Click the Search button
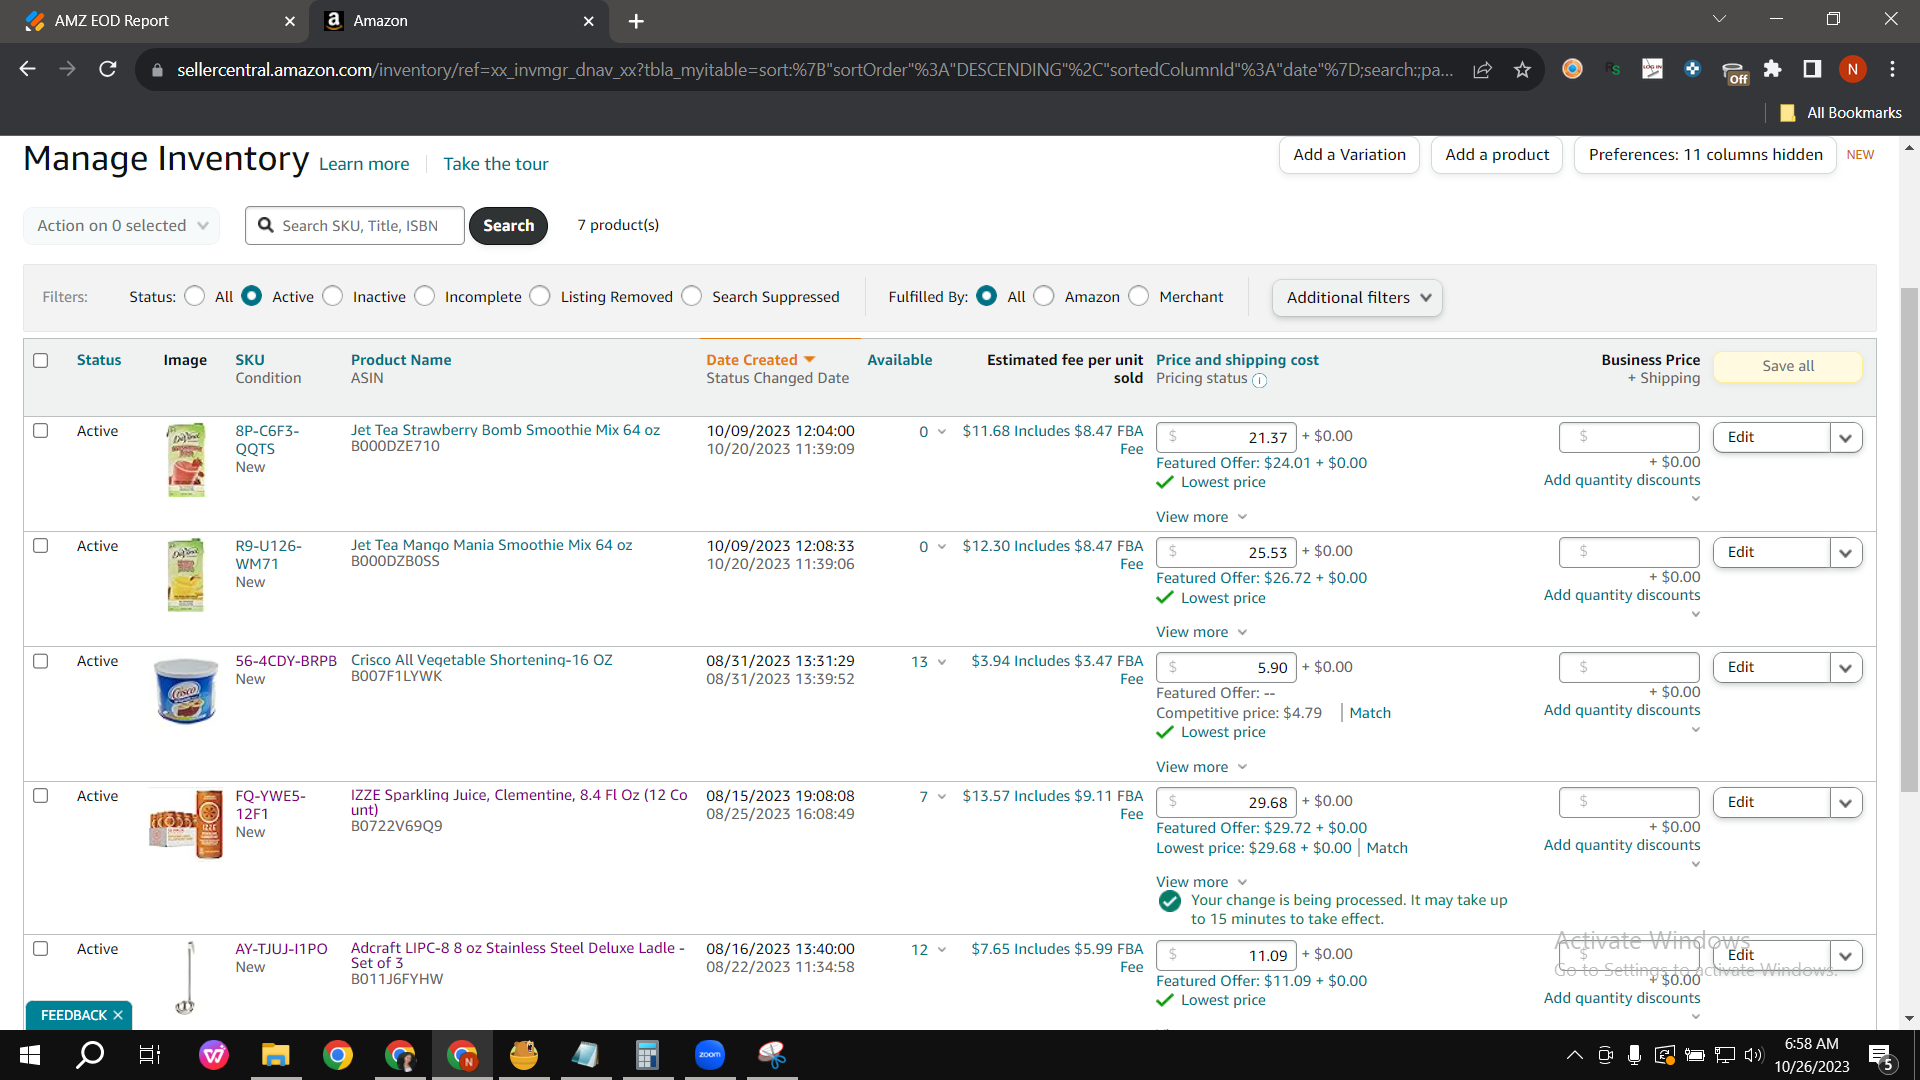1920x1080 pixels. [x=508, y=226]
